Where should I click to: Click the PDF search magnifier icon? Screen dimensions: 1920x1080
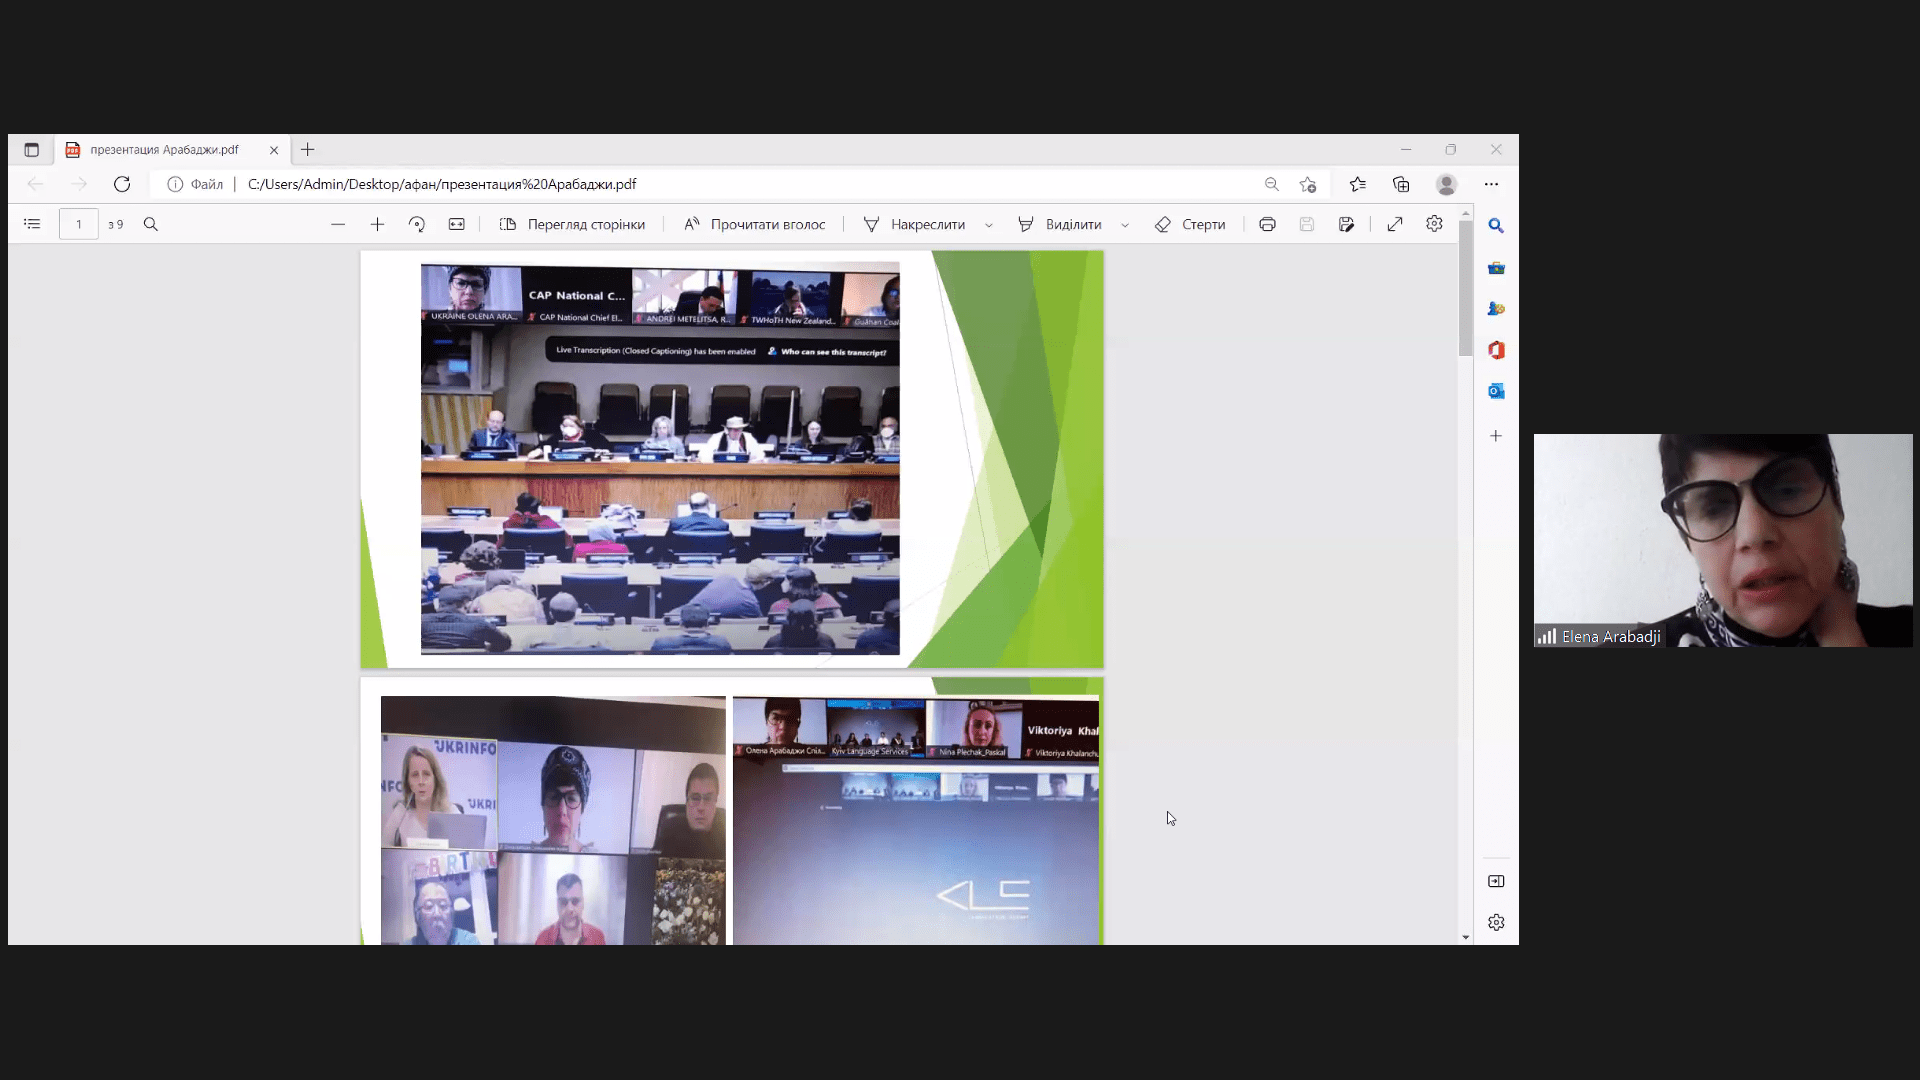(x=151, y=224)
